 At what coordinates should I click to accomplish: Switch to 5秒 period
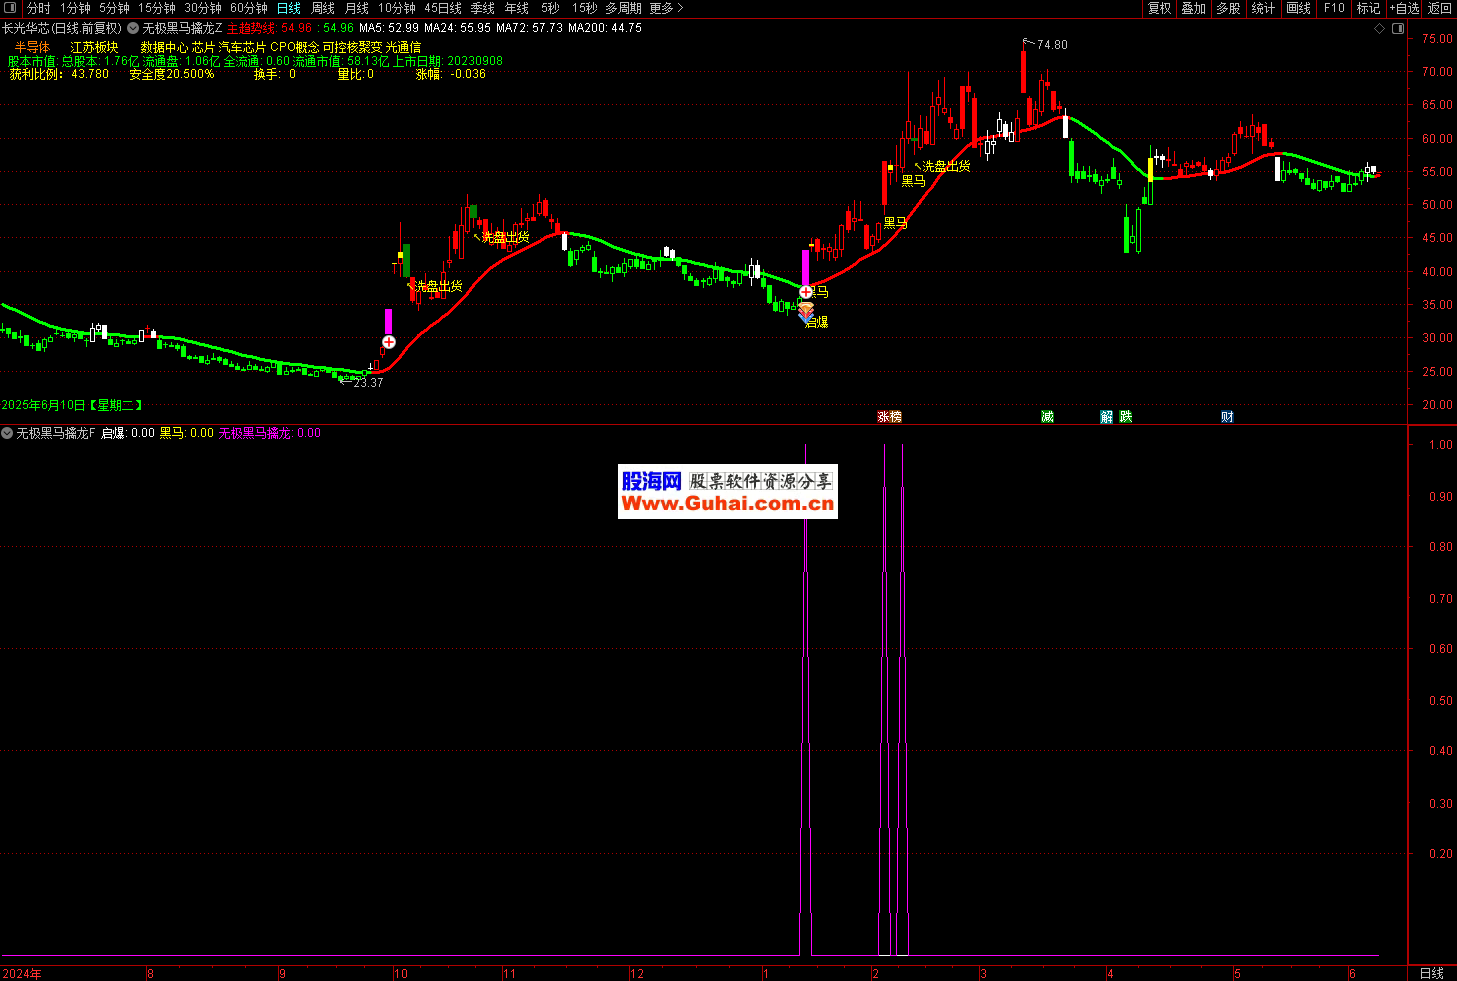(x=550, y=8)
